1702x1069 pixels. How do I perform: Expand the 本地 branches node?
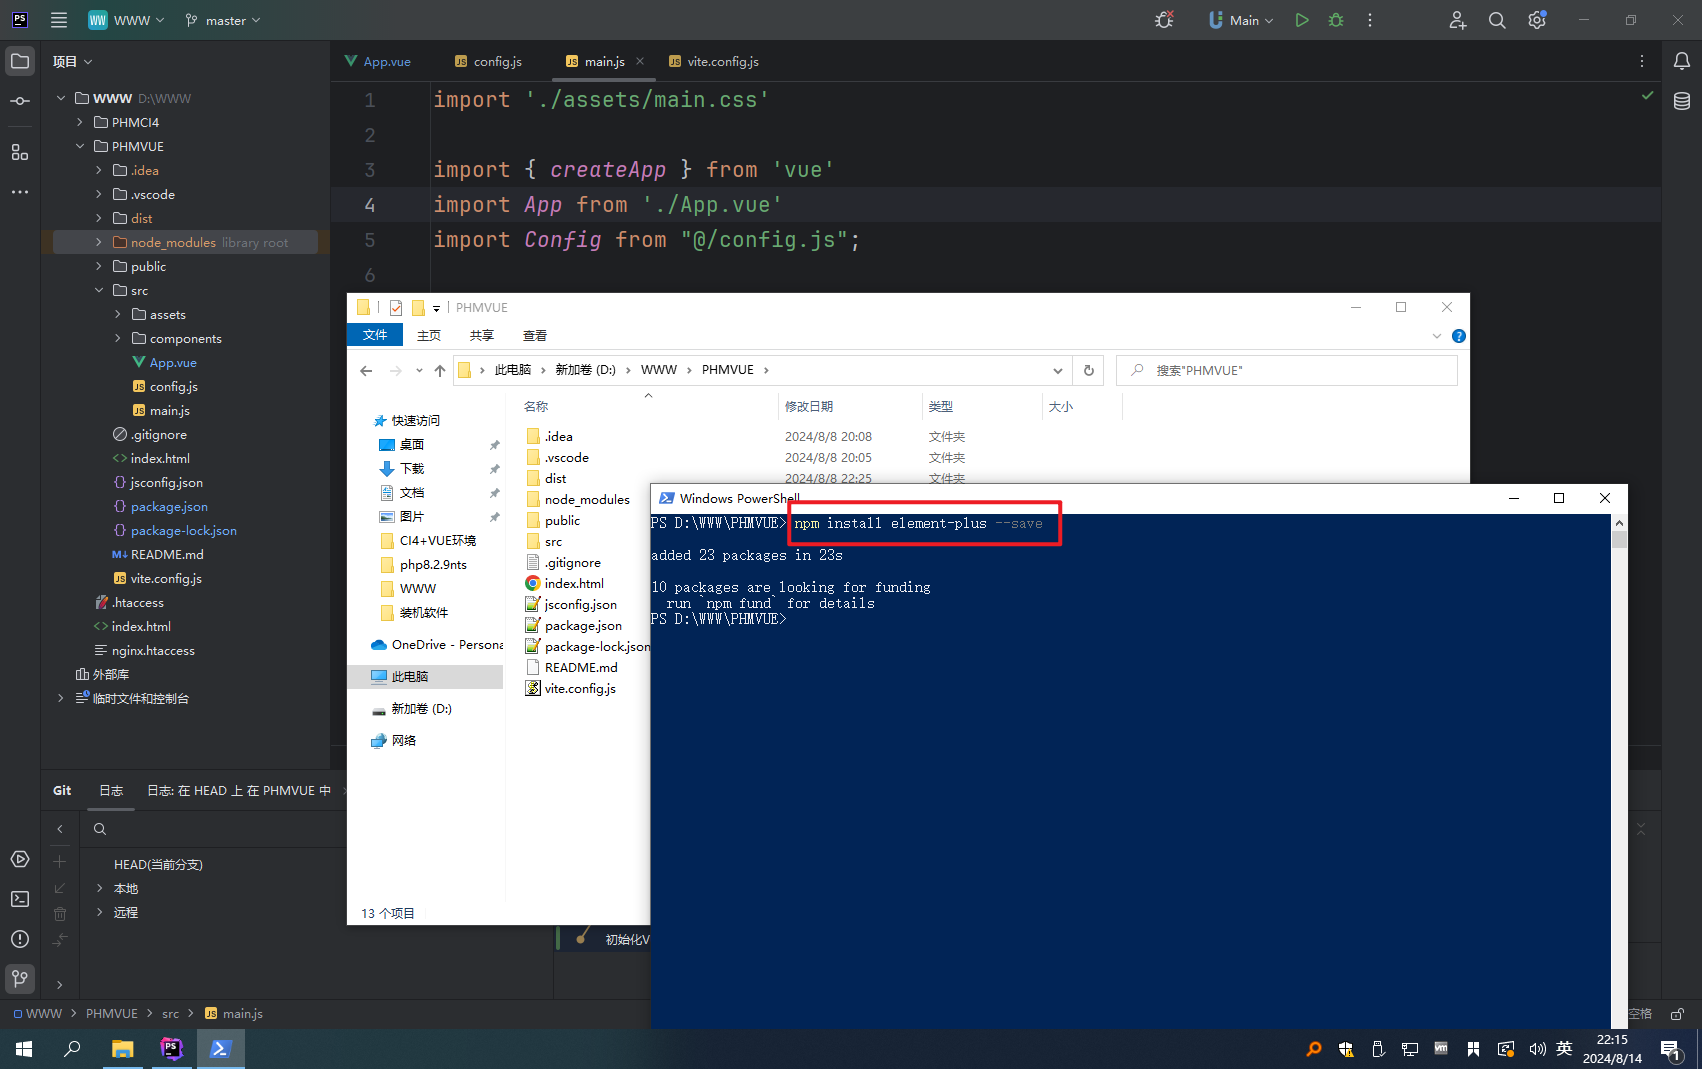99,888
